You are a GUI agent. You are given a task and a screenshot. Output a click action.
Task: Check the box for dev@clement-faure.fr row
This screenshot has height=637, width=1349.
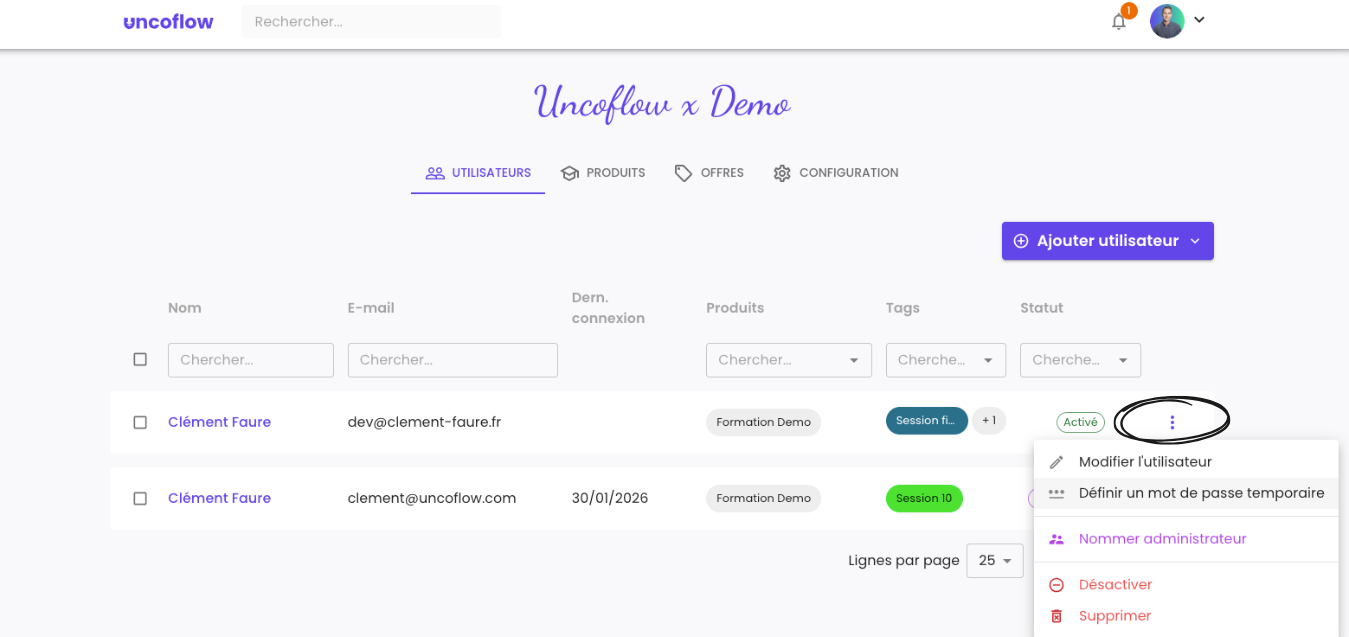[x=140, y=422]
